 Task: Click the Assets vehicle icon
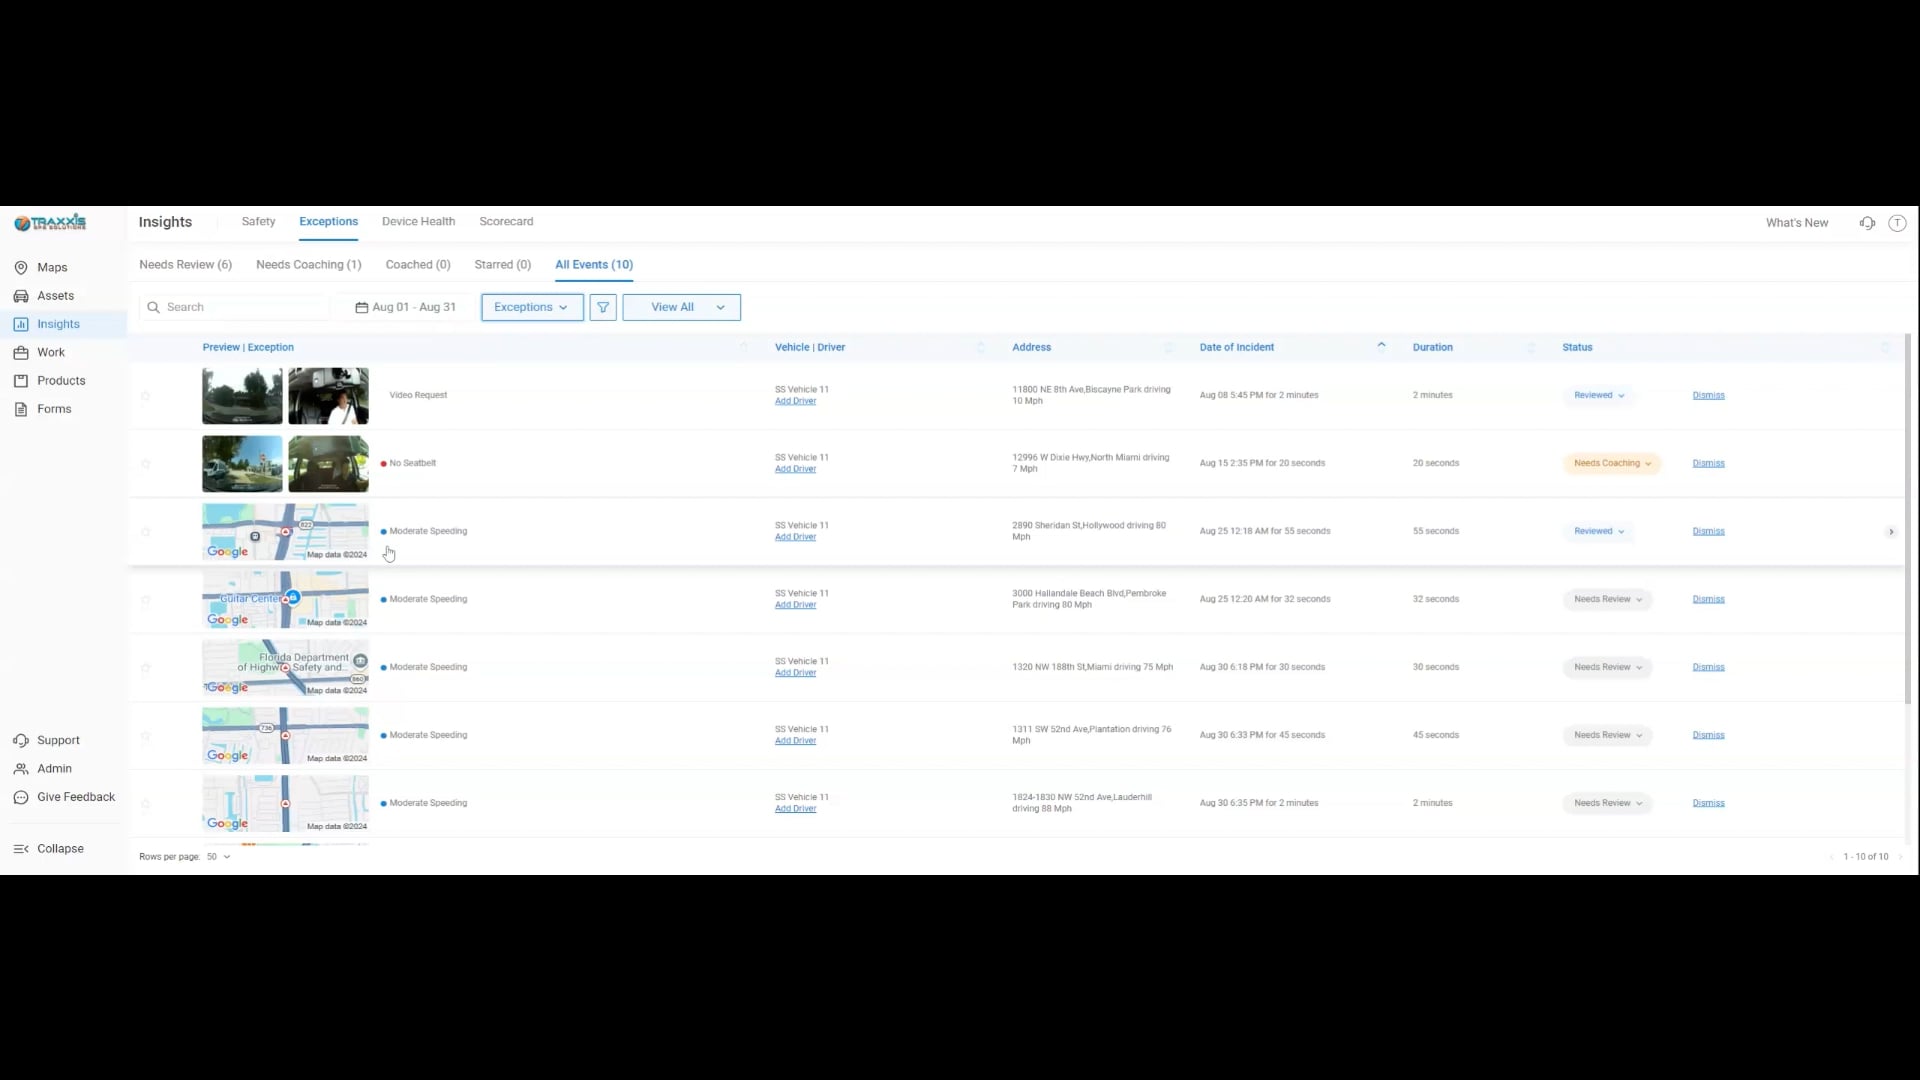coord(21,296)
